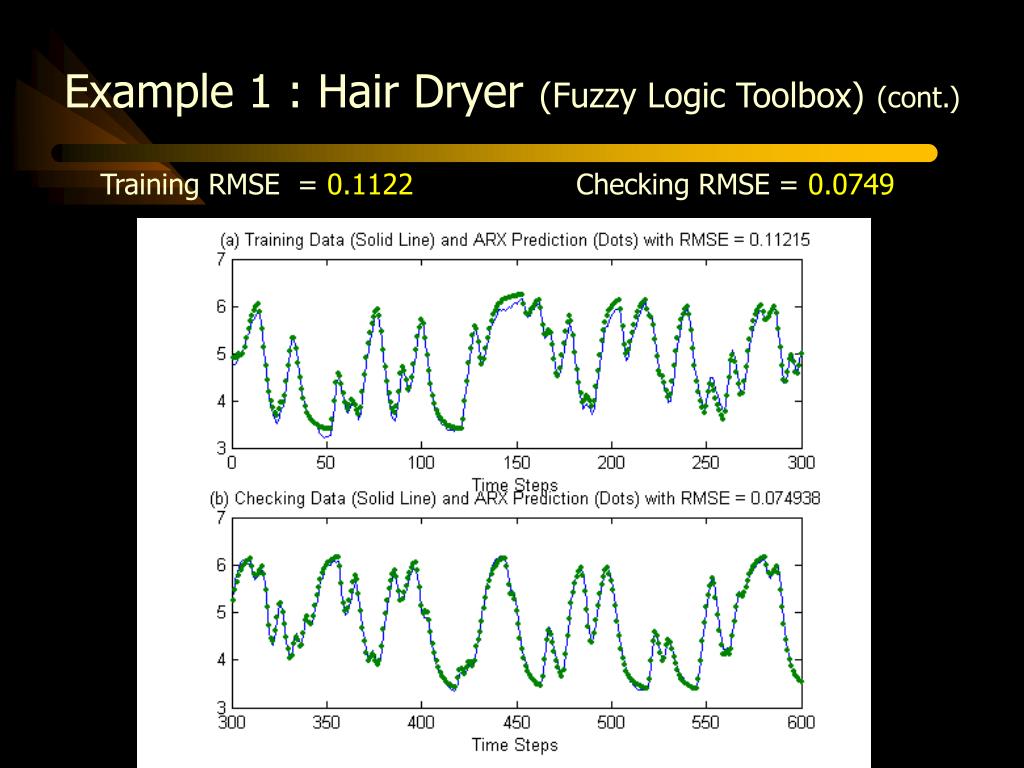Click the plot (b) Checking Data title
Screen dimensions: 1024x768
[x=515, y=498]
